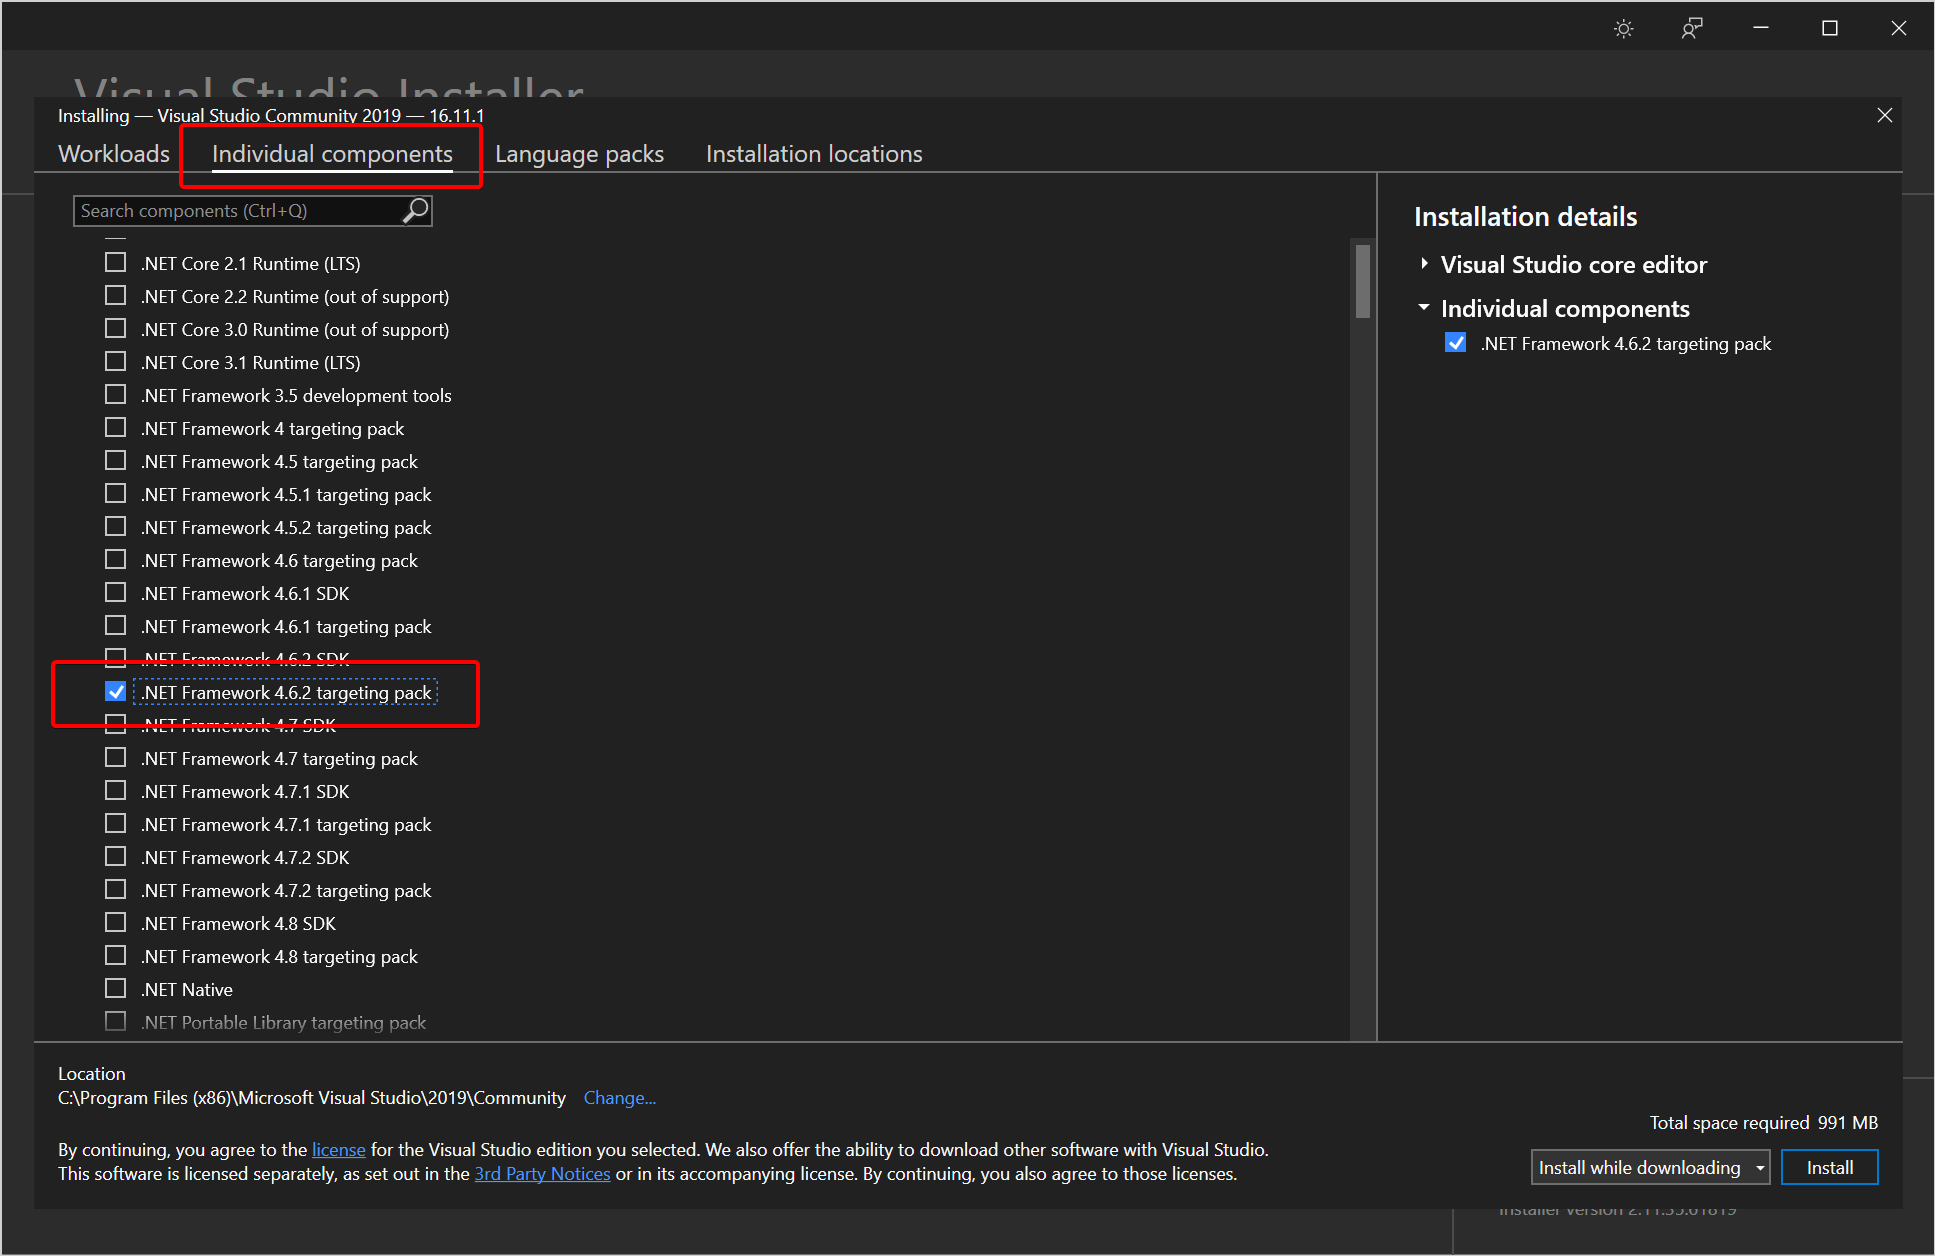Open the Language packs tab
Image resolution: width=1935 pixels, height=1256 pixels.
(x=579, y=154)
